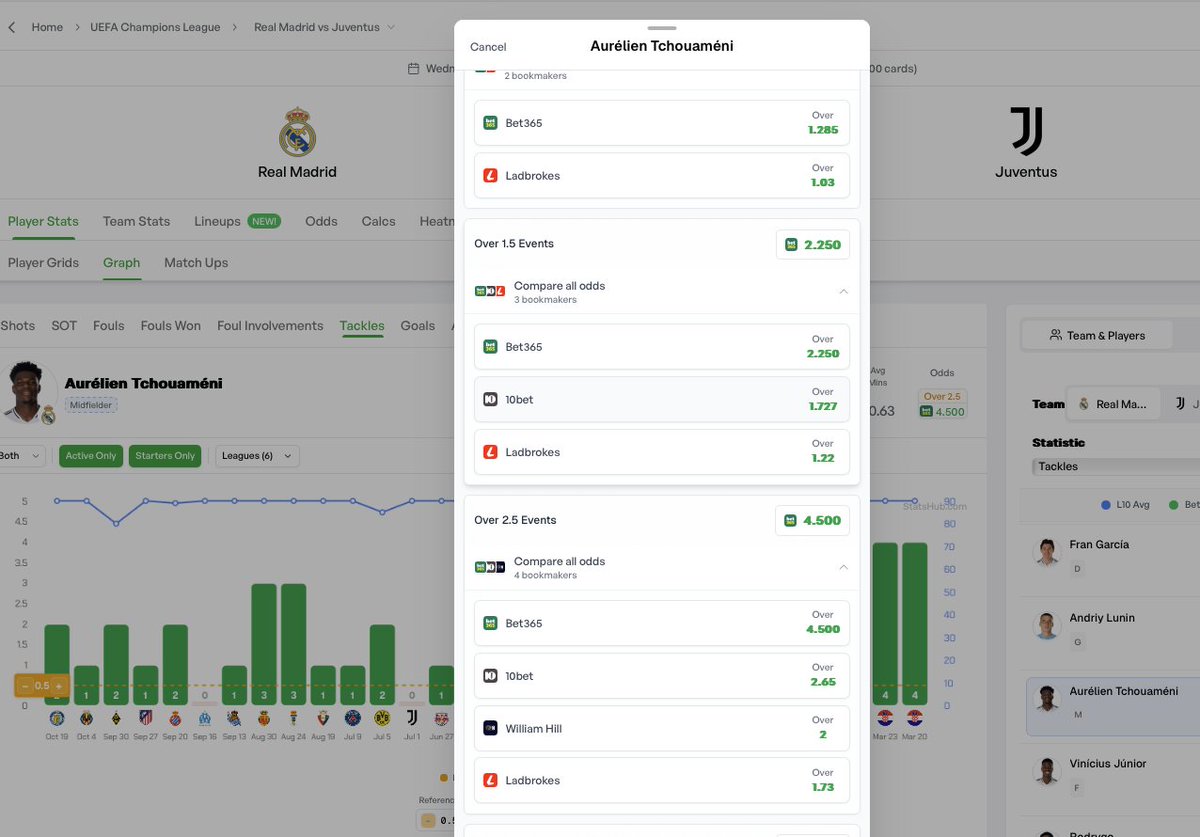The image size is (1200, 837).
Task: Select the Goals stat filter
Action: [418, 325]
